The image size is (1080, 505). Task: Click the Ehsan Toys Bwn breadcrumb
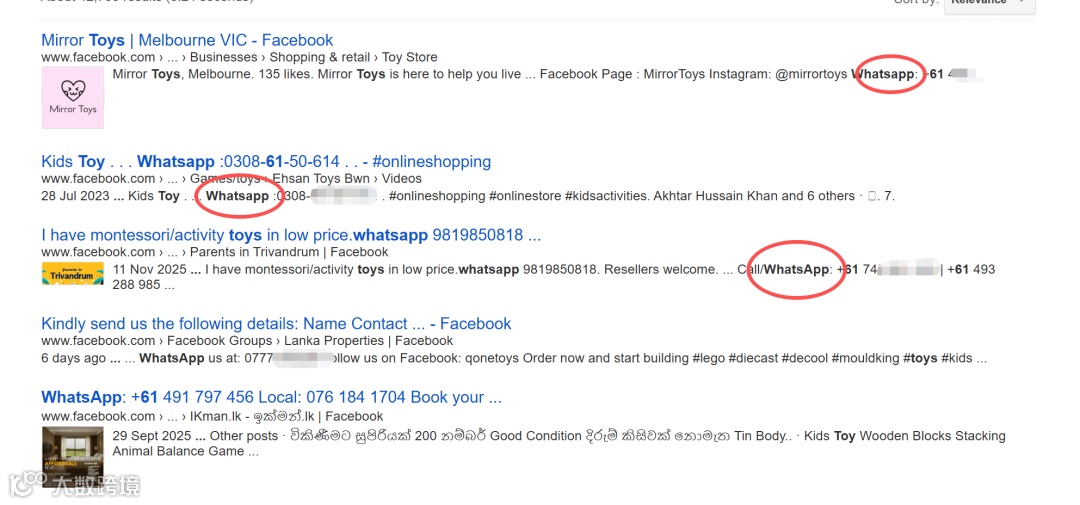click(x=321, y=178)
